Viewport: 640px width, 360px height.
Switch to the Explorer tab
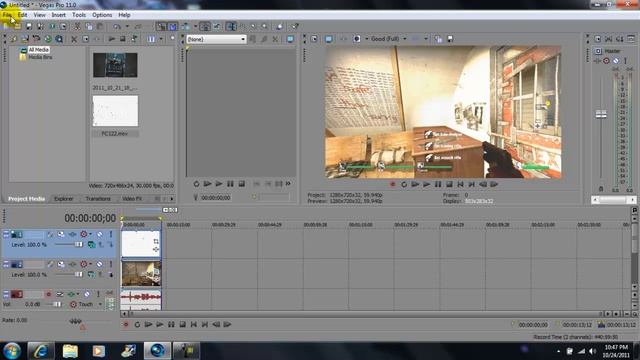tap(64, 199)
